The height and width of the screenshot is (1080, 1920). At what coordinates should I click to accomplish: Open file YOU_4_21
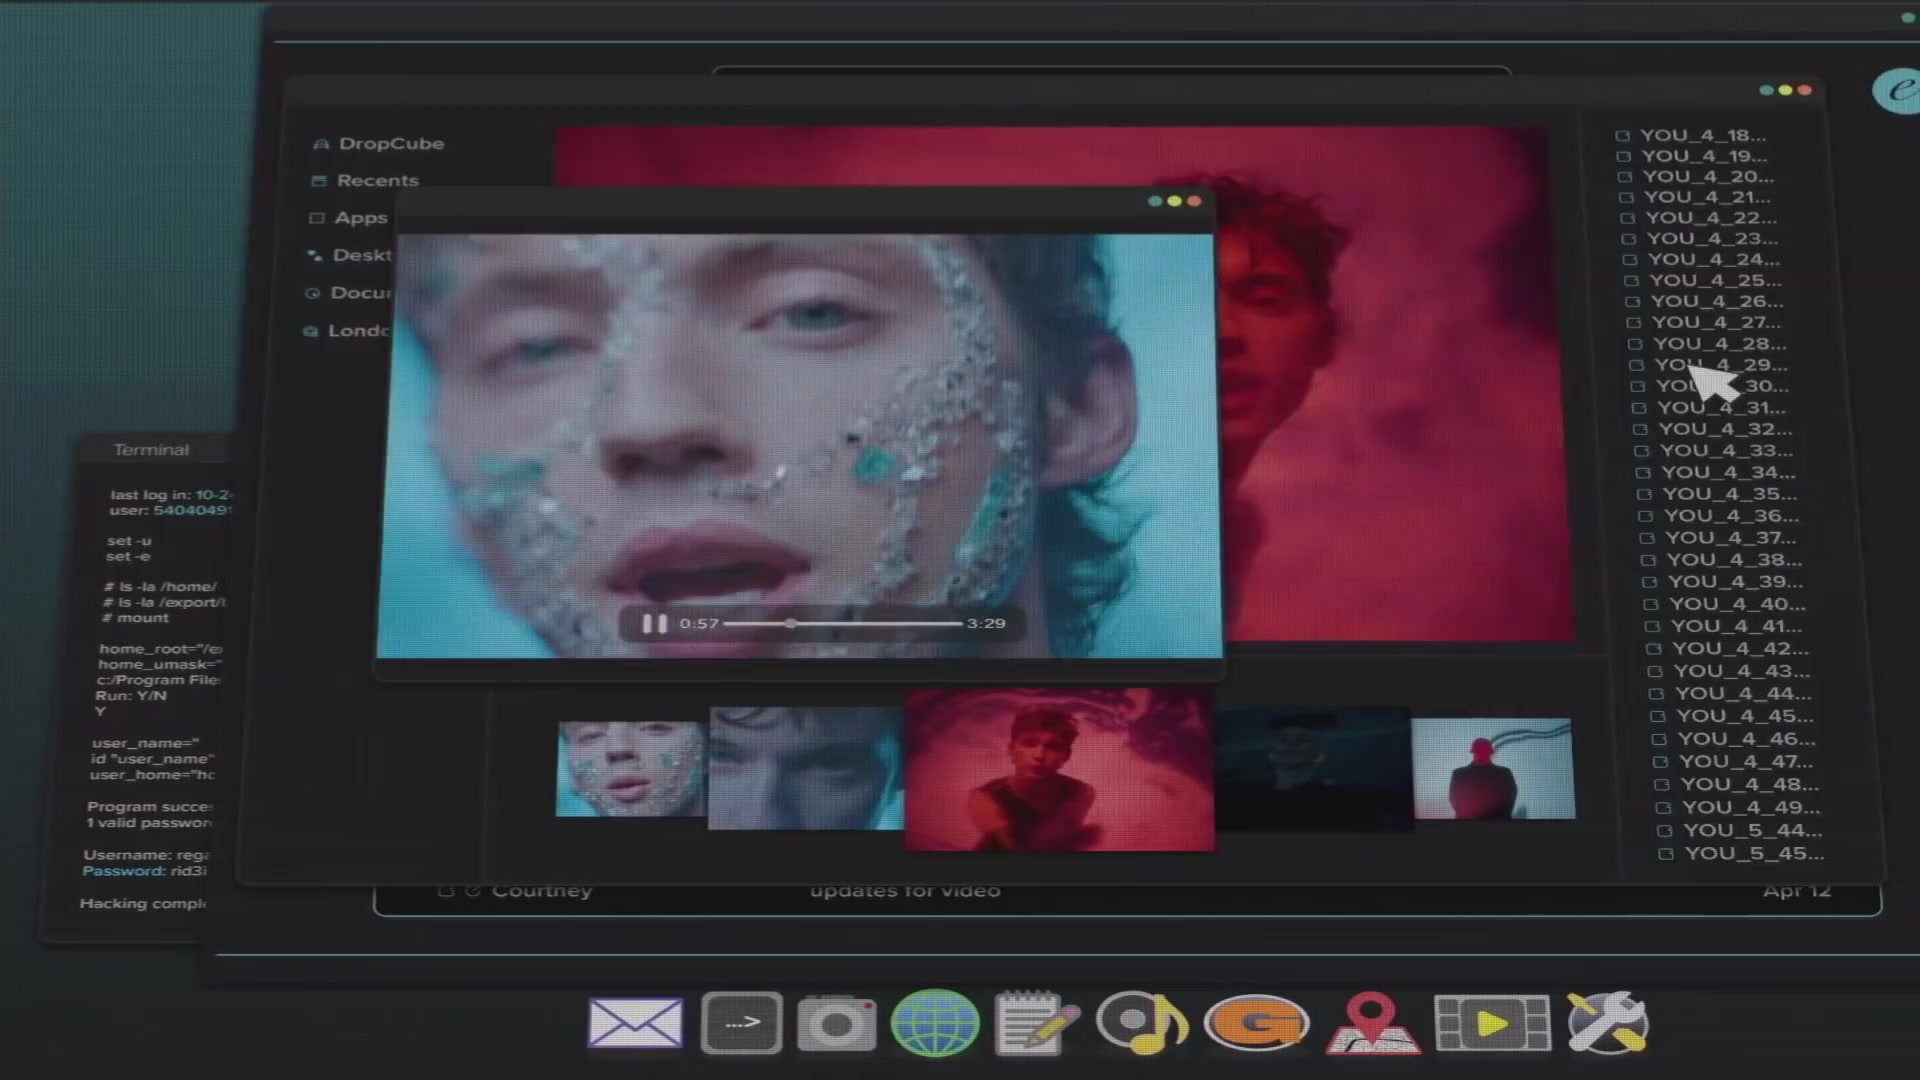click(x=1707, y=197)
